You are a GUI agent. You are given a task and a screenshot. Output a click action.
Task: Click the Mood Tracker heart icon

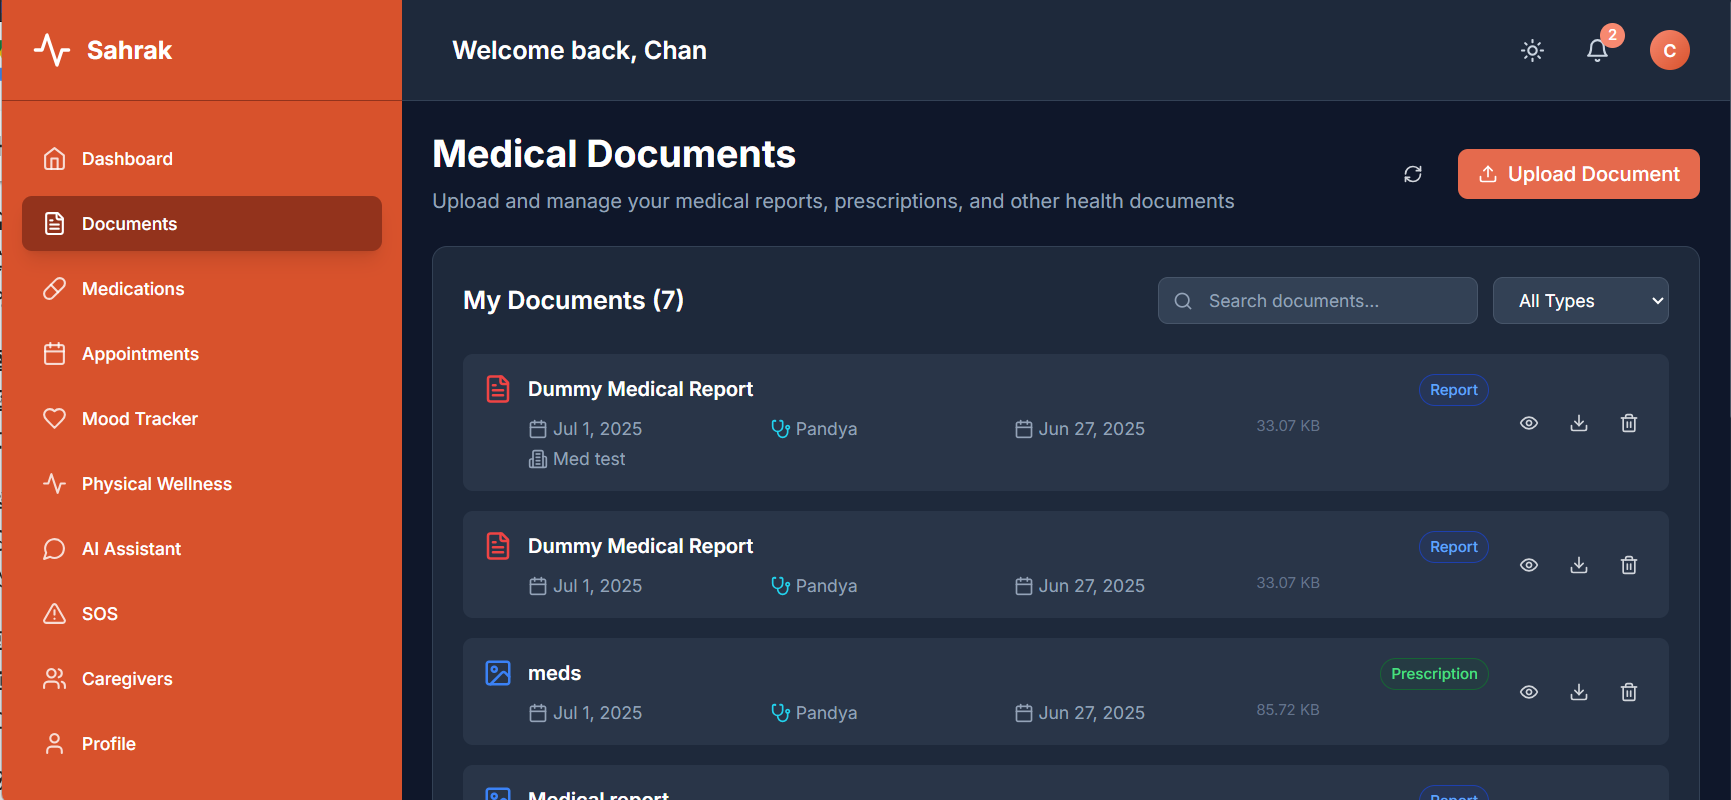(55, 419)
